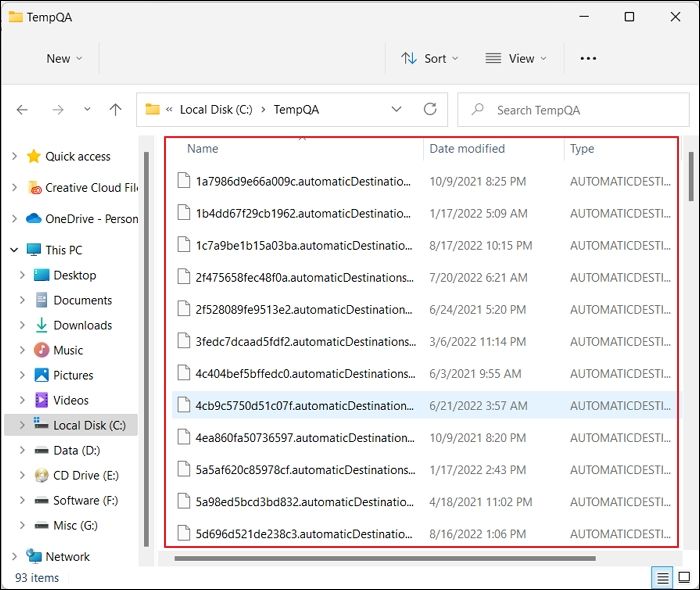
Task: Select file 1a7986d9e66a009c.automaticDestinations
Action: click(303, 182)
